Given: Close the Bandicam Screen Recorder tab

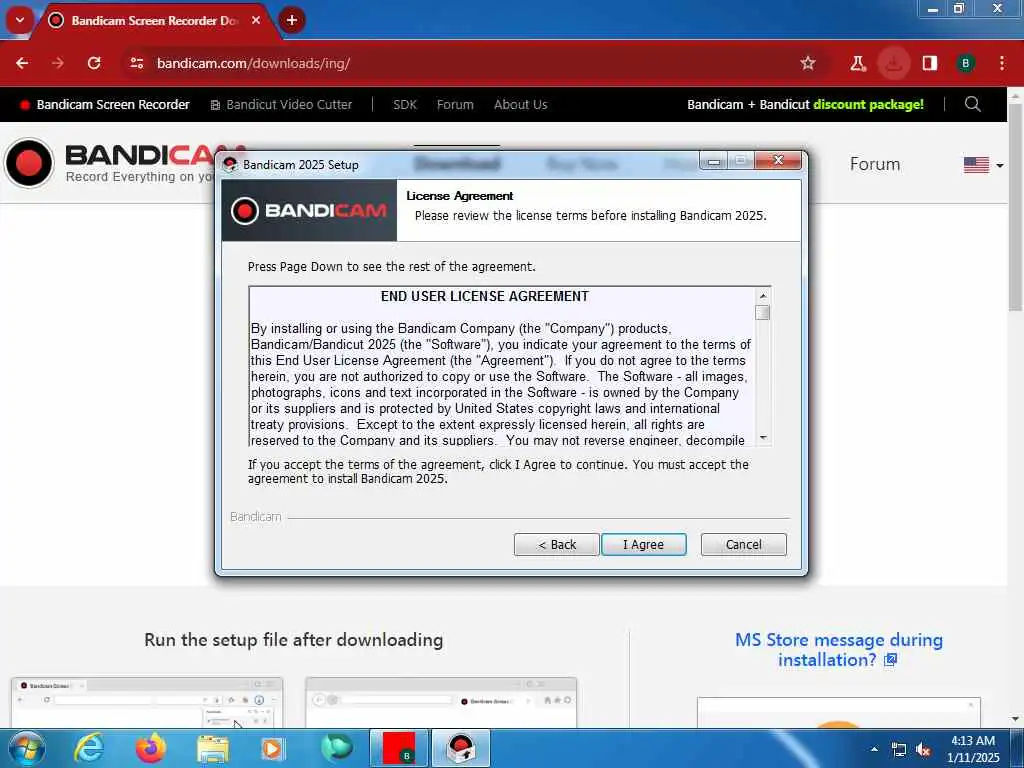Looking at the screenshot, I should pyautogui.click(x=256, y=20).
